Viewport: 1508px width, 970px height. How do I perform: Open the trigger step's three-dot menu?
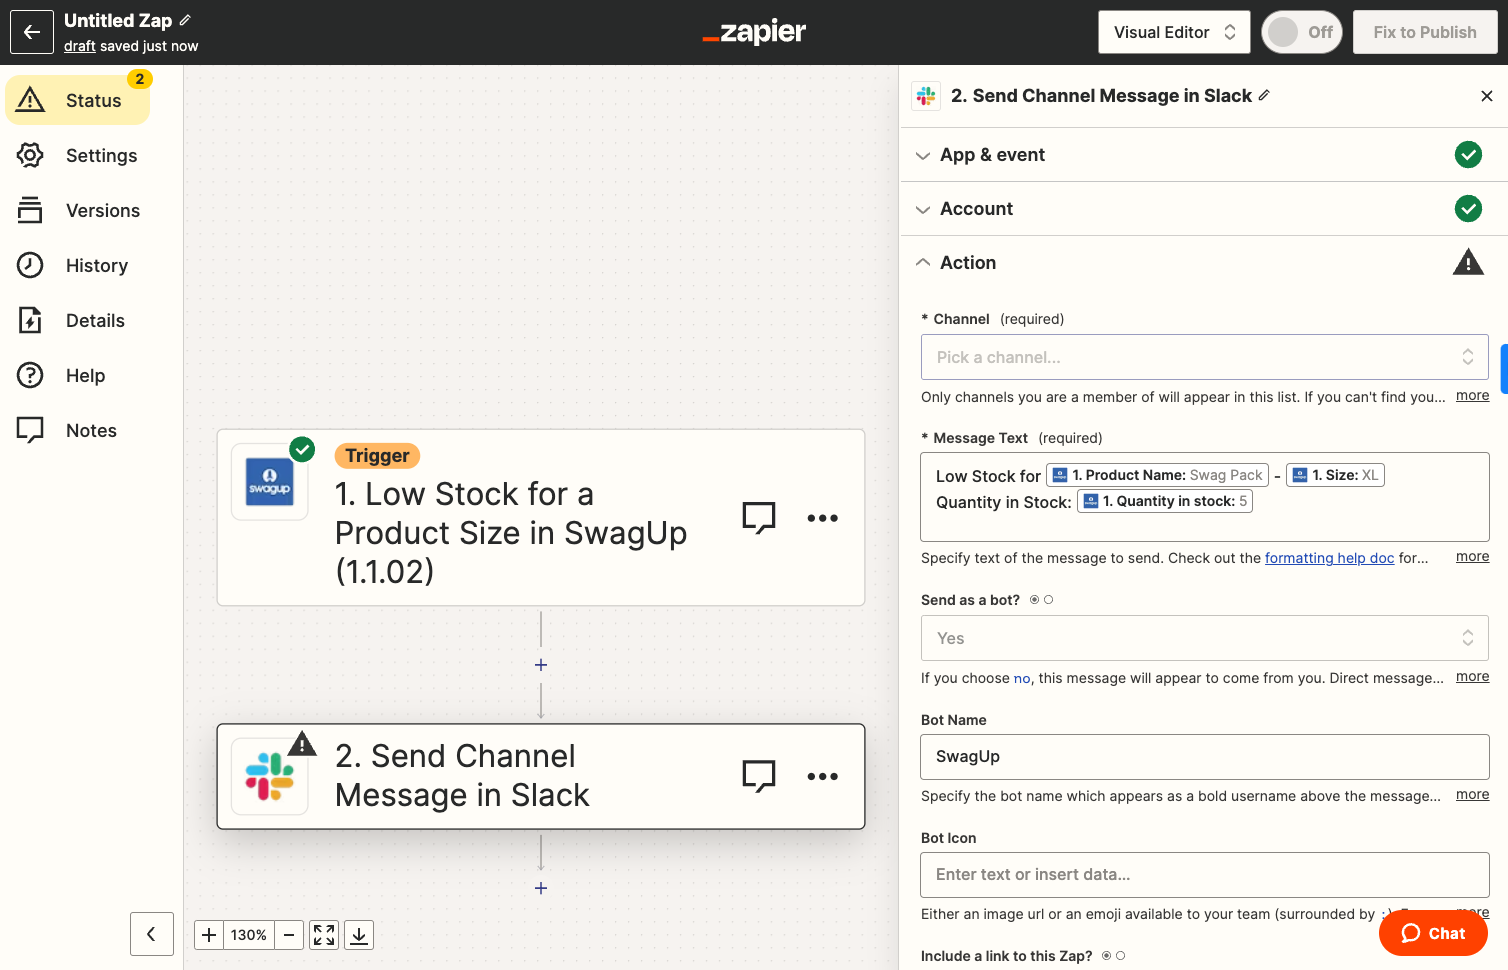822,518
